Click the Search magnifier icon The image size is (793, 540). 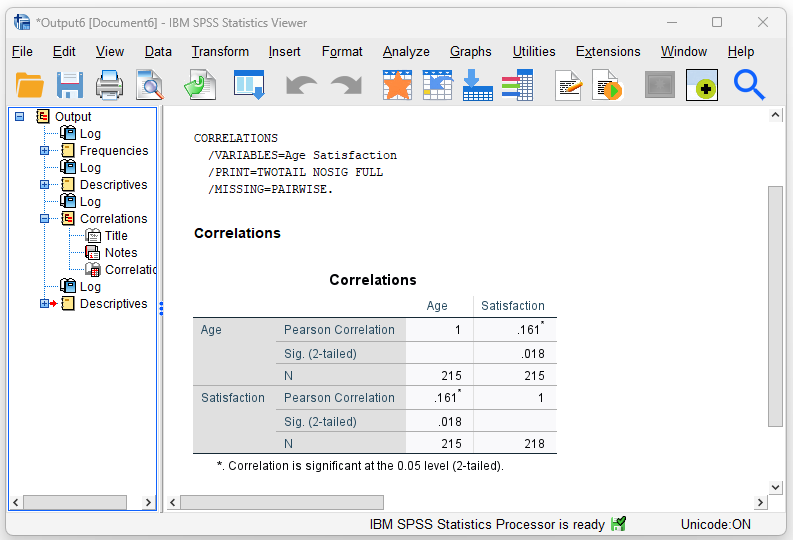coord(749,84)
